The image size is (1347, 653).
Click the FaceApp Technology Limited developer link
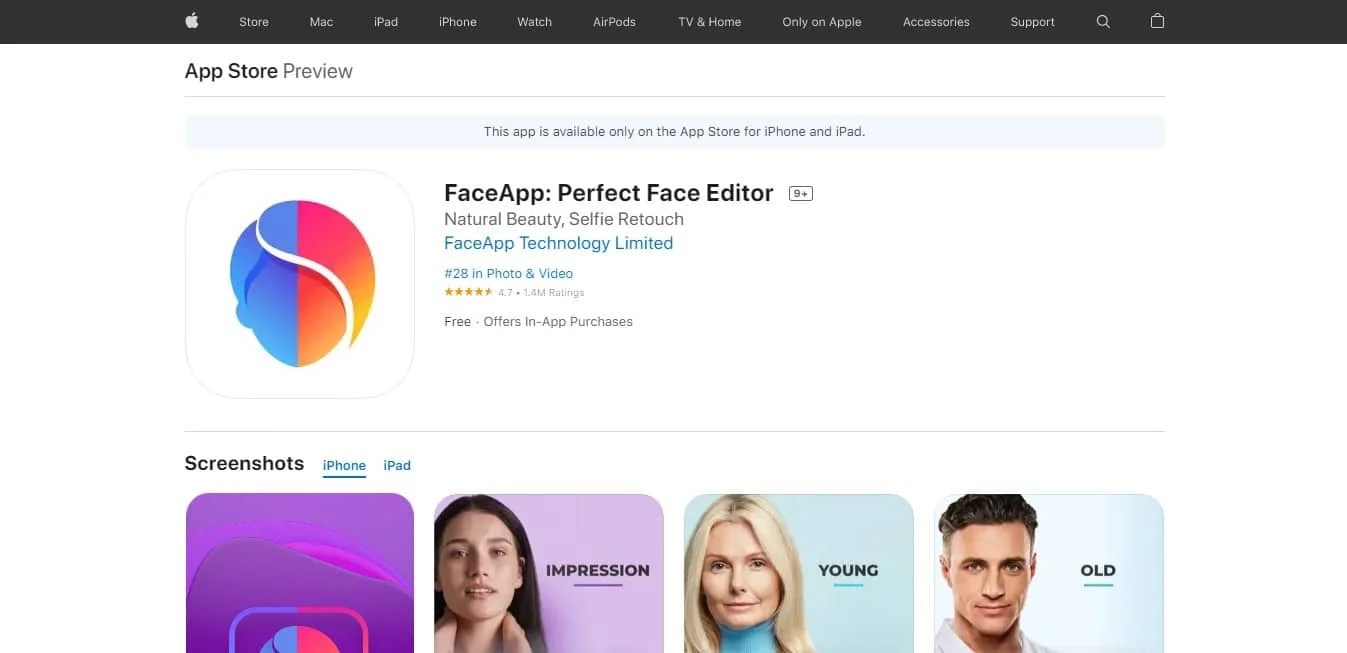pyautogui.click(x=558, y=243)
